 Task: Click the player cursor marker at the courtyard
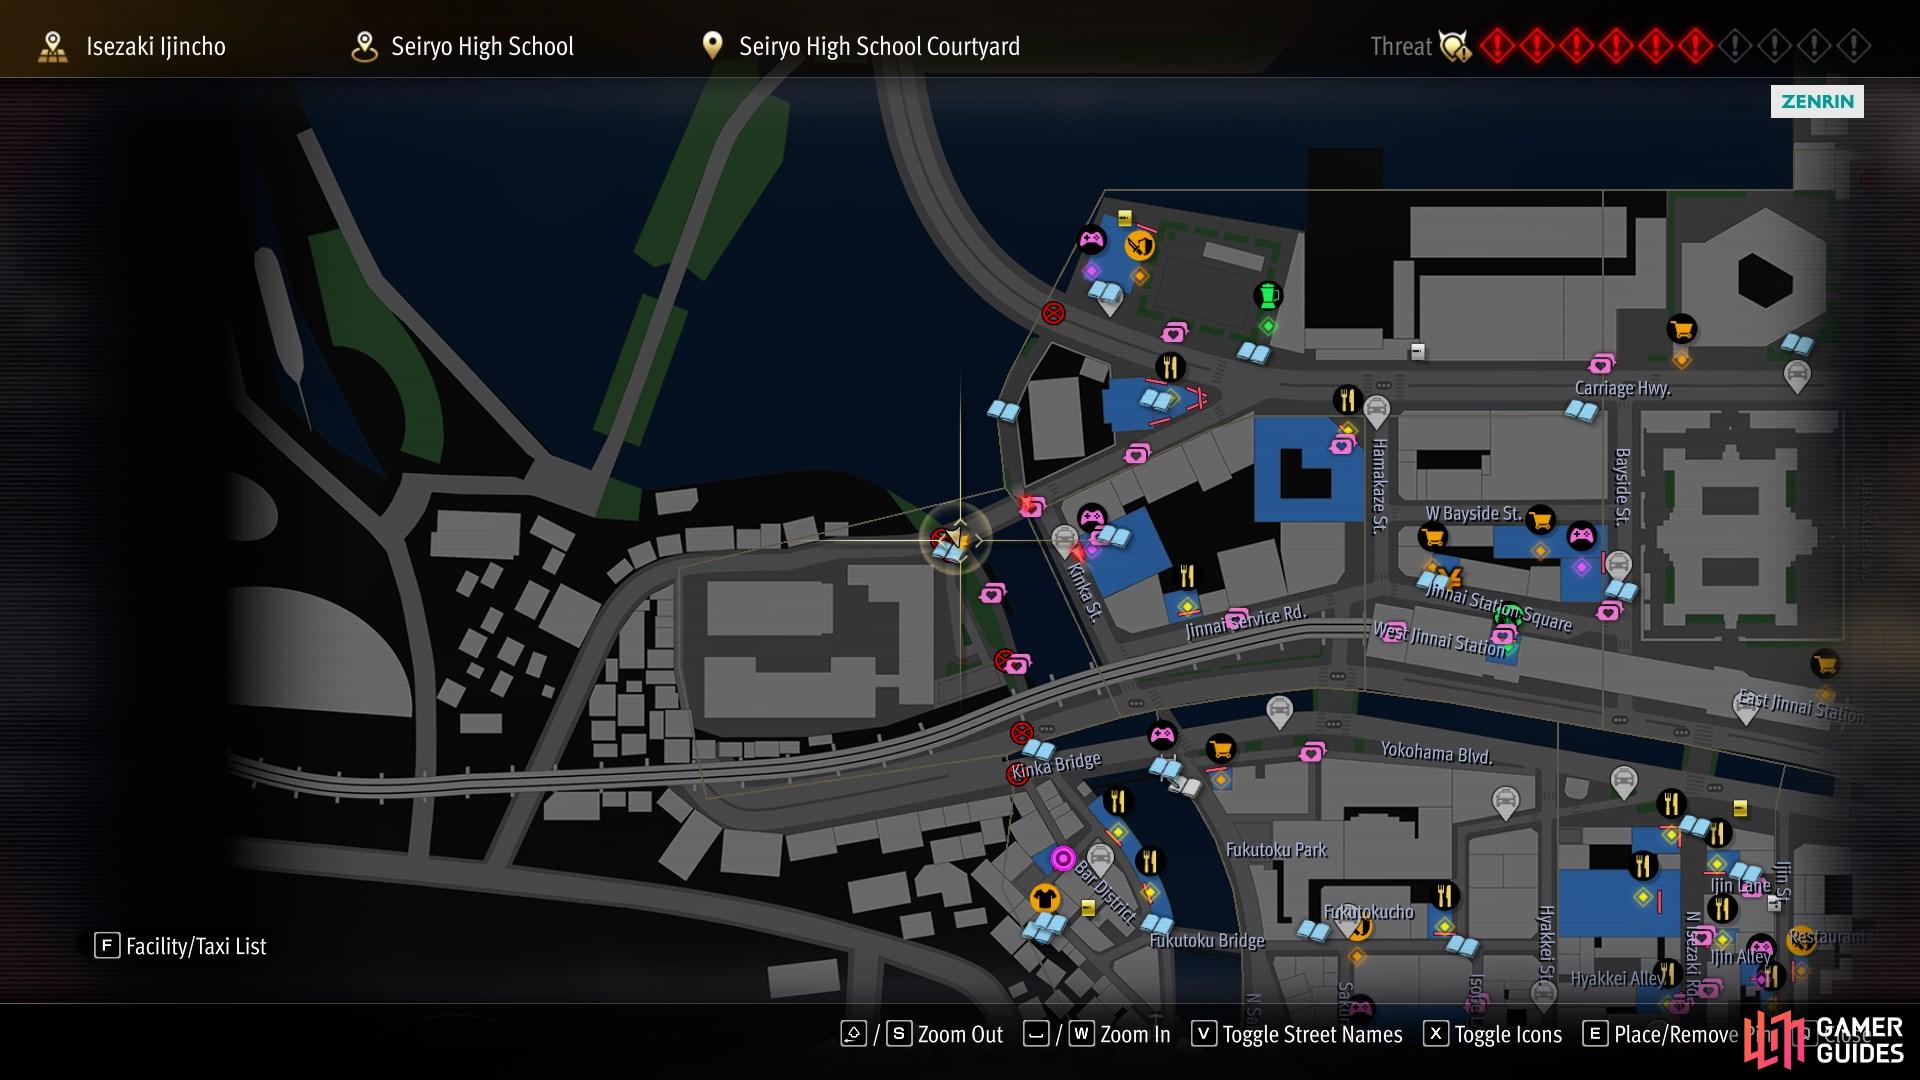(x=957, y=540)
